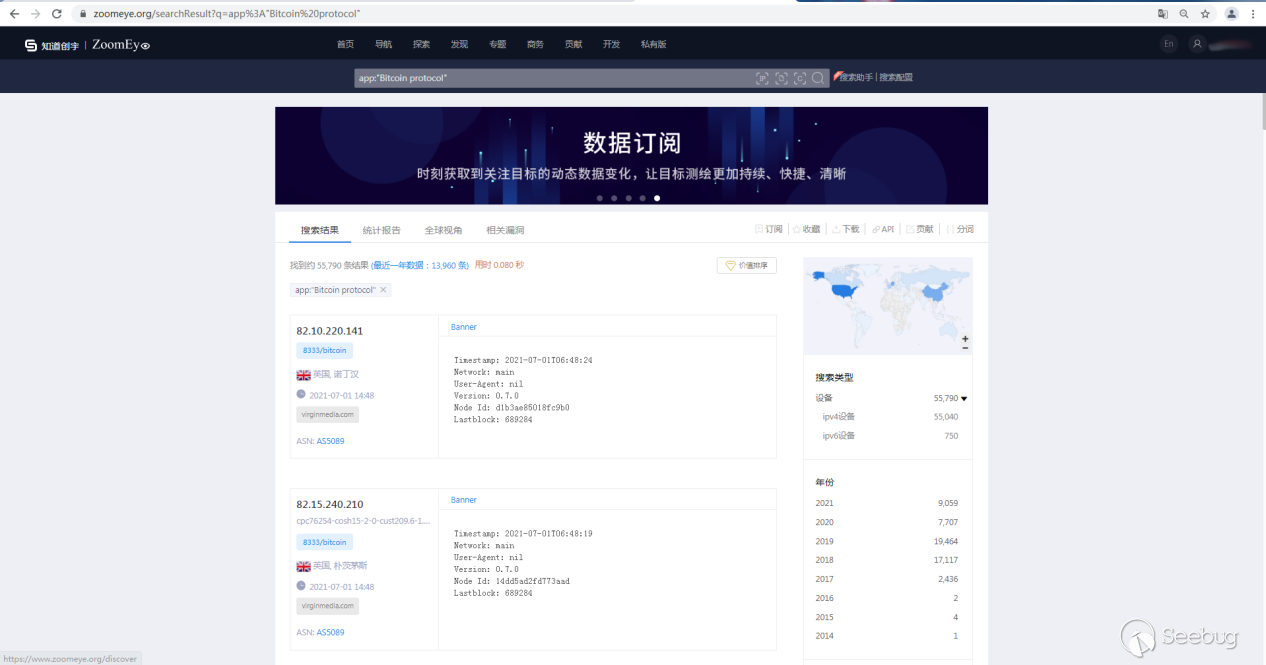Switch site language with En toggle

(1169, 44)
